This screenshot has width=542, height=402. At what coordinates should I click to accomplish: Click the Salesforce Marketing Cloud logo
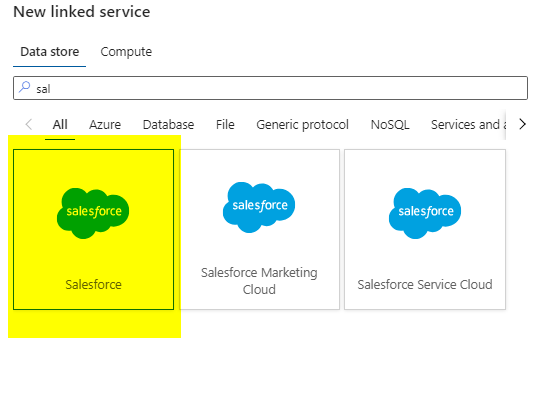259,207
